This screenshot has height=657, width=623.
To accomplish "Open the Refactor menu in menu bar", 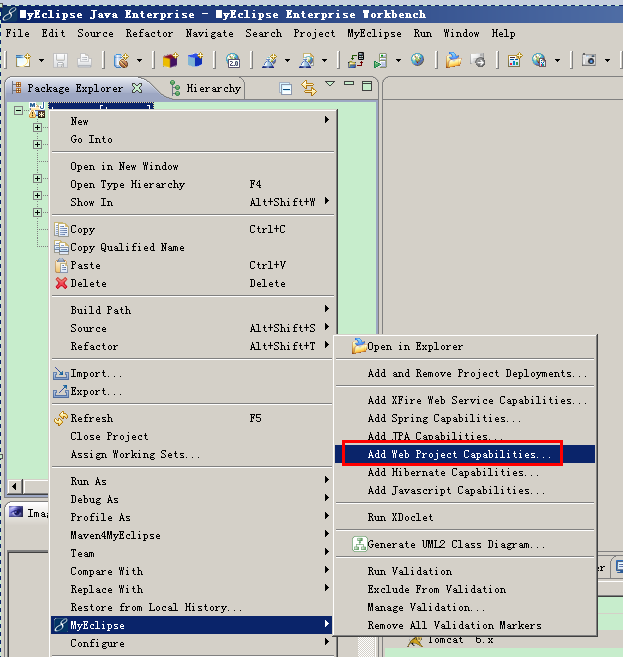I will (x=149, y=34).
